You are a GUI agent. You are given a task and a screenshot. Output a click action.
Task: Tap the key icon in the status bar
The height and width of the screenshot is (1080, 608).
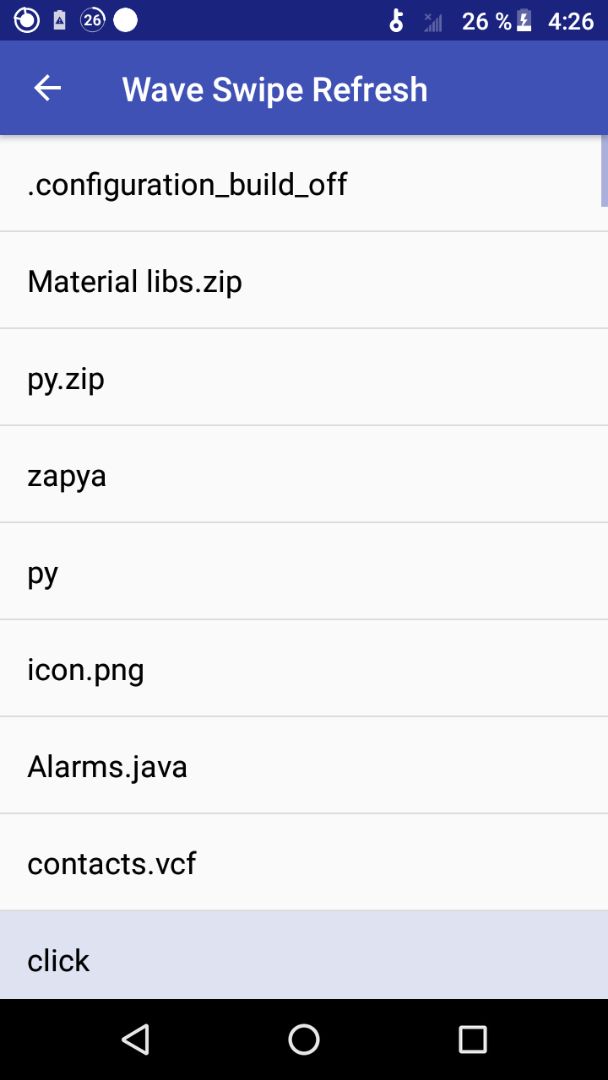point(397,20)
